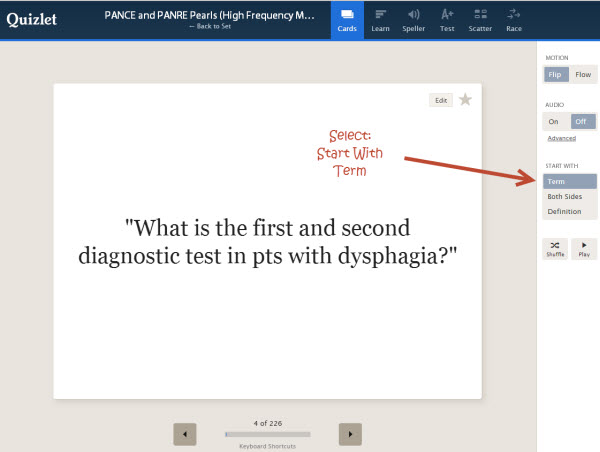The width and height of the screenshot is (600, 452).
Task: Turn audio Off
Action: (582, 121)
